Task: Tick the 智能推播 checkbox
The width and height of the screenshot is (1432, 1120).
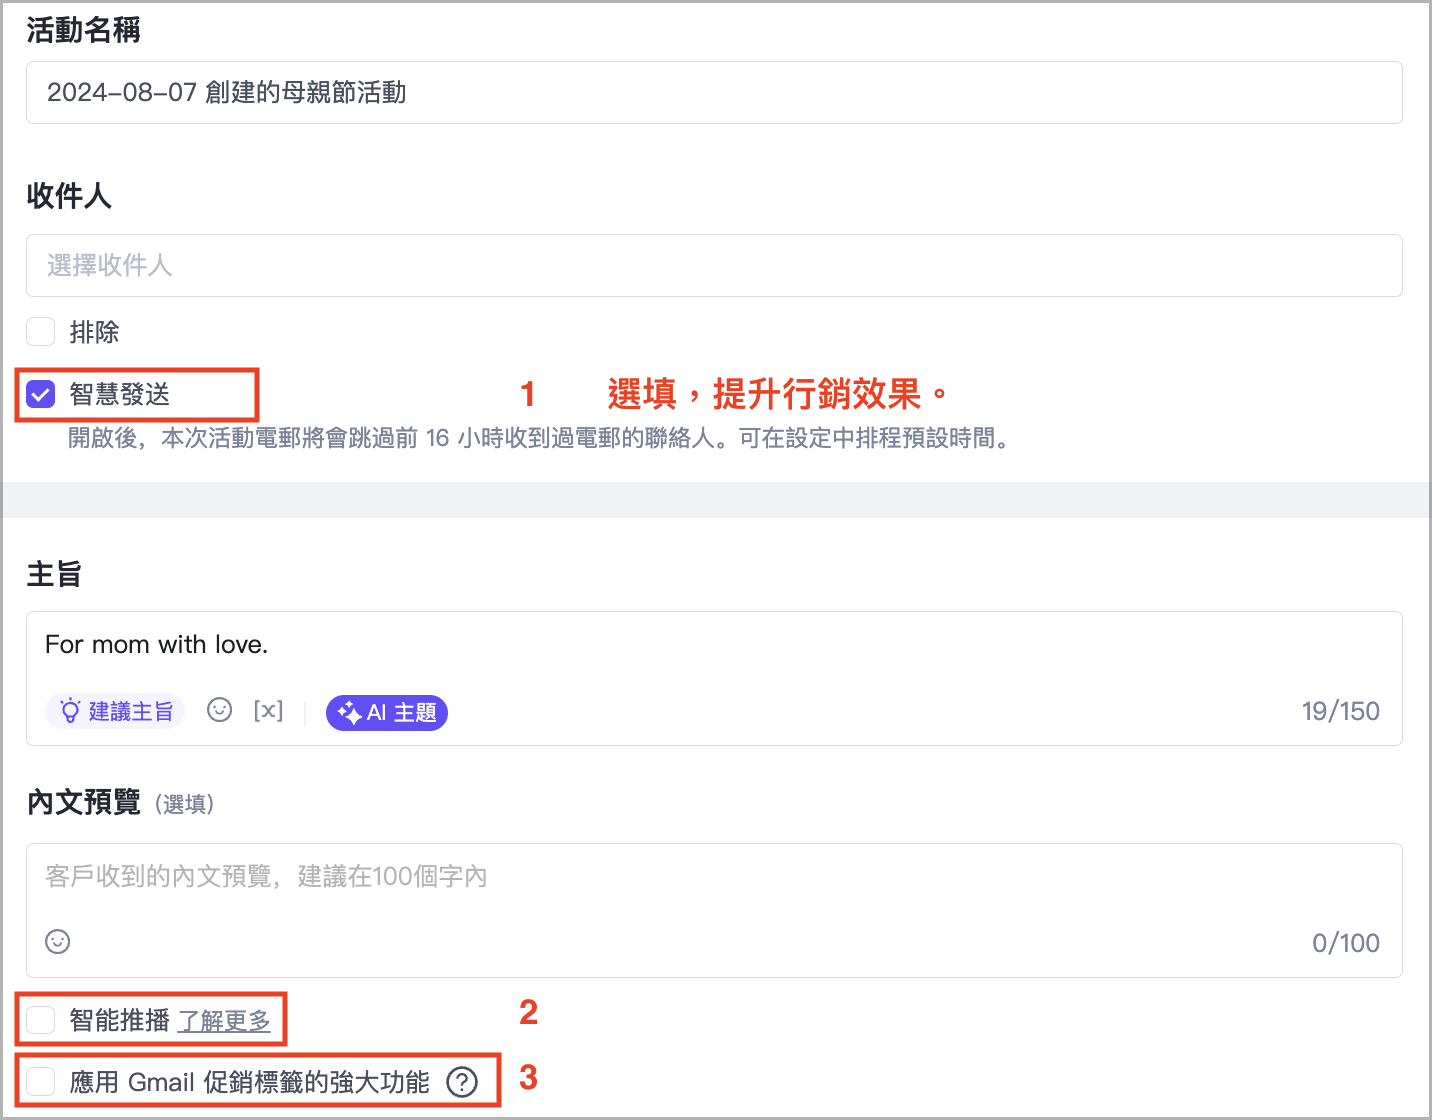Action: [x=41, y=1020]
